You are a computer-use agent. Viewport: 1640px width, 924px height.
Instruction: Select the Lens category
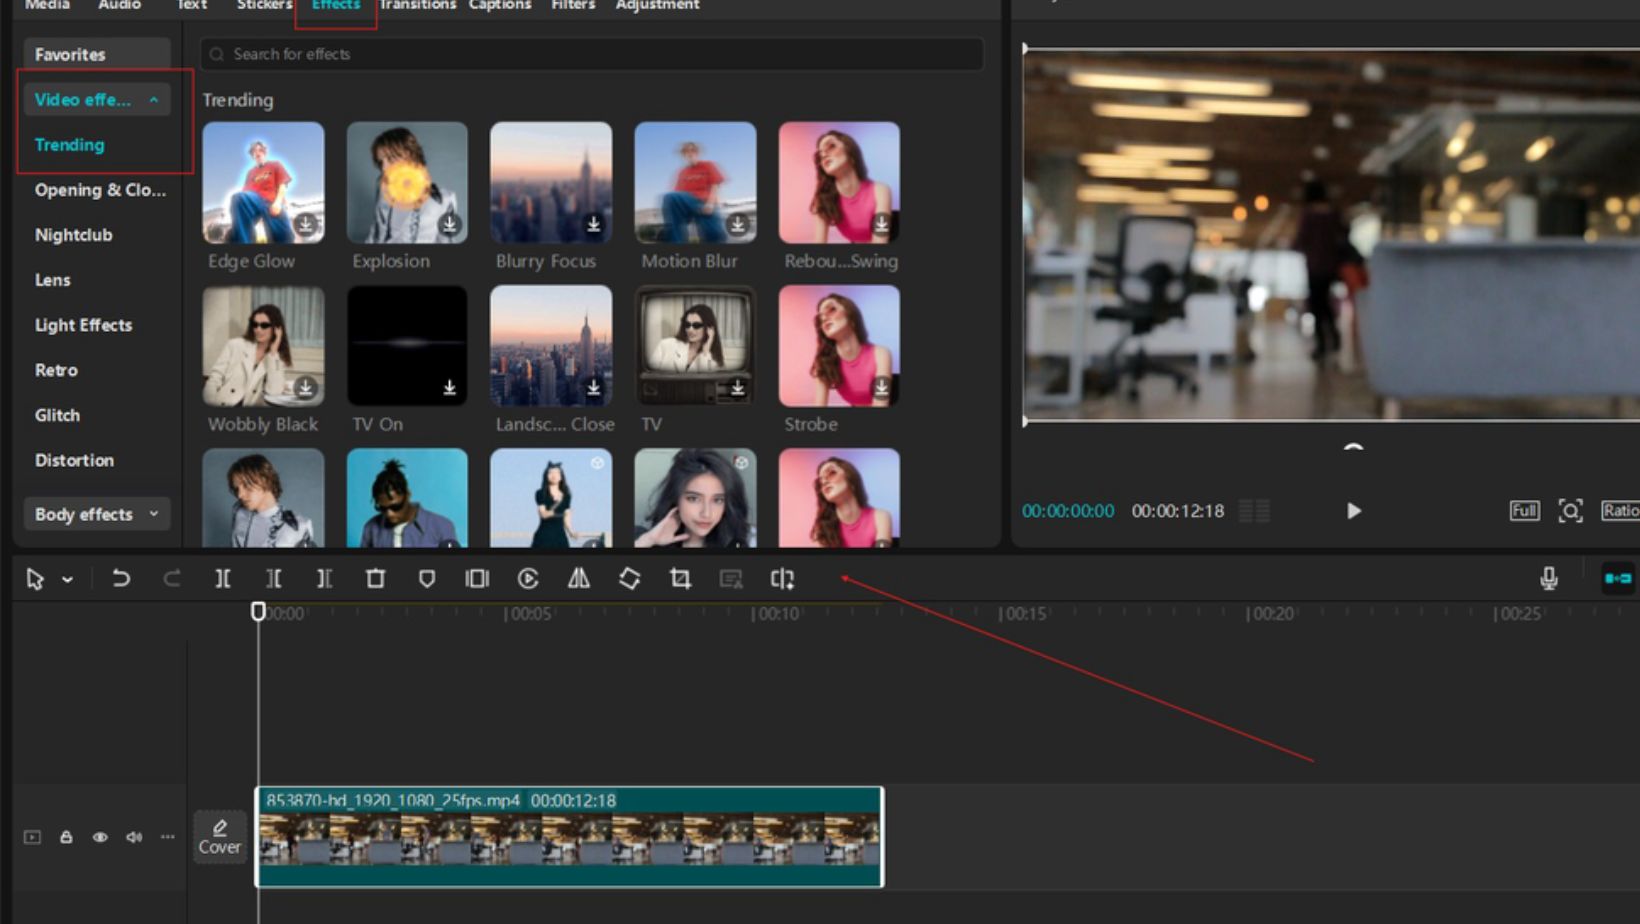[52, 280]
